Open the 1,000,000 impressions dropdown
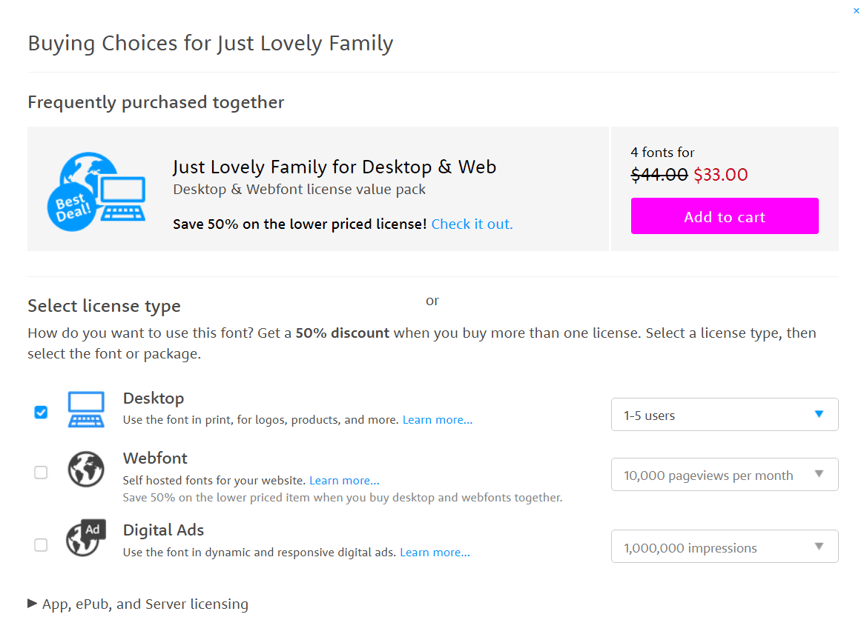 [724, 547]
